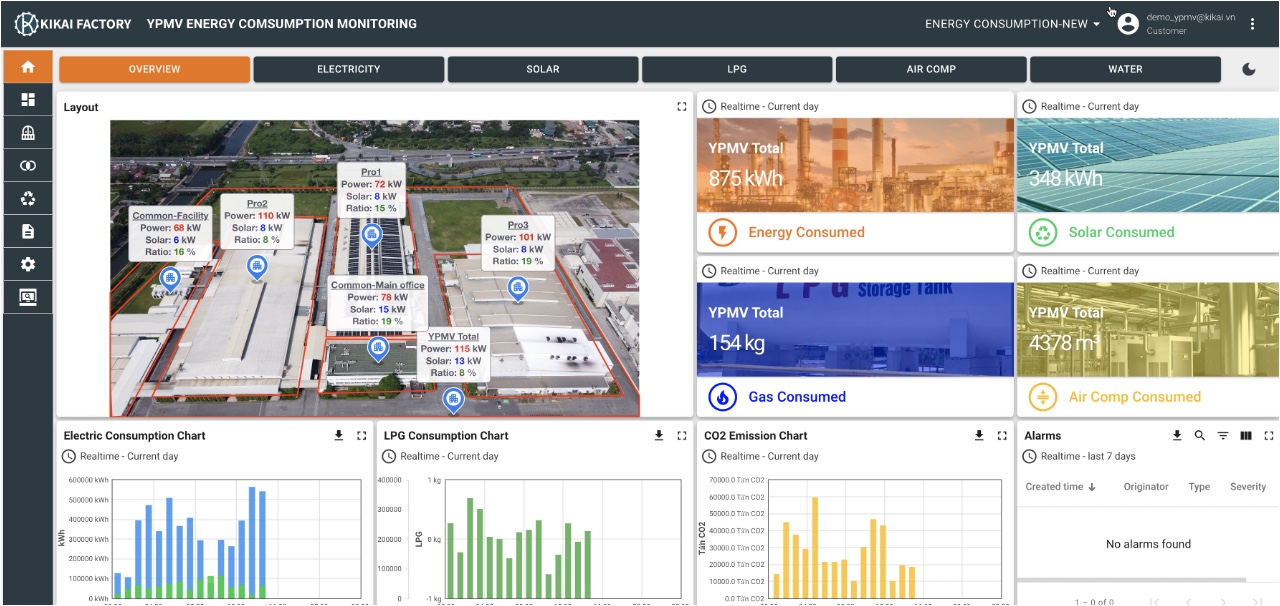Open the three-dot user options menu
The image size is (1280, 606).
coord(1253,24)
